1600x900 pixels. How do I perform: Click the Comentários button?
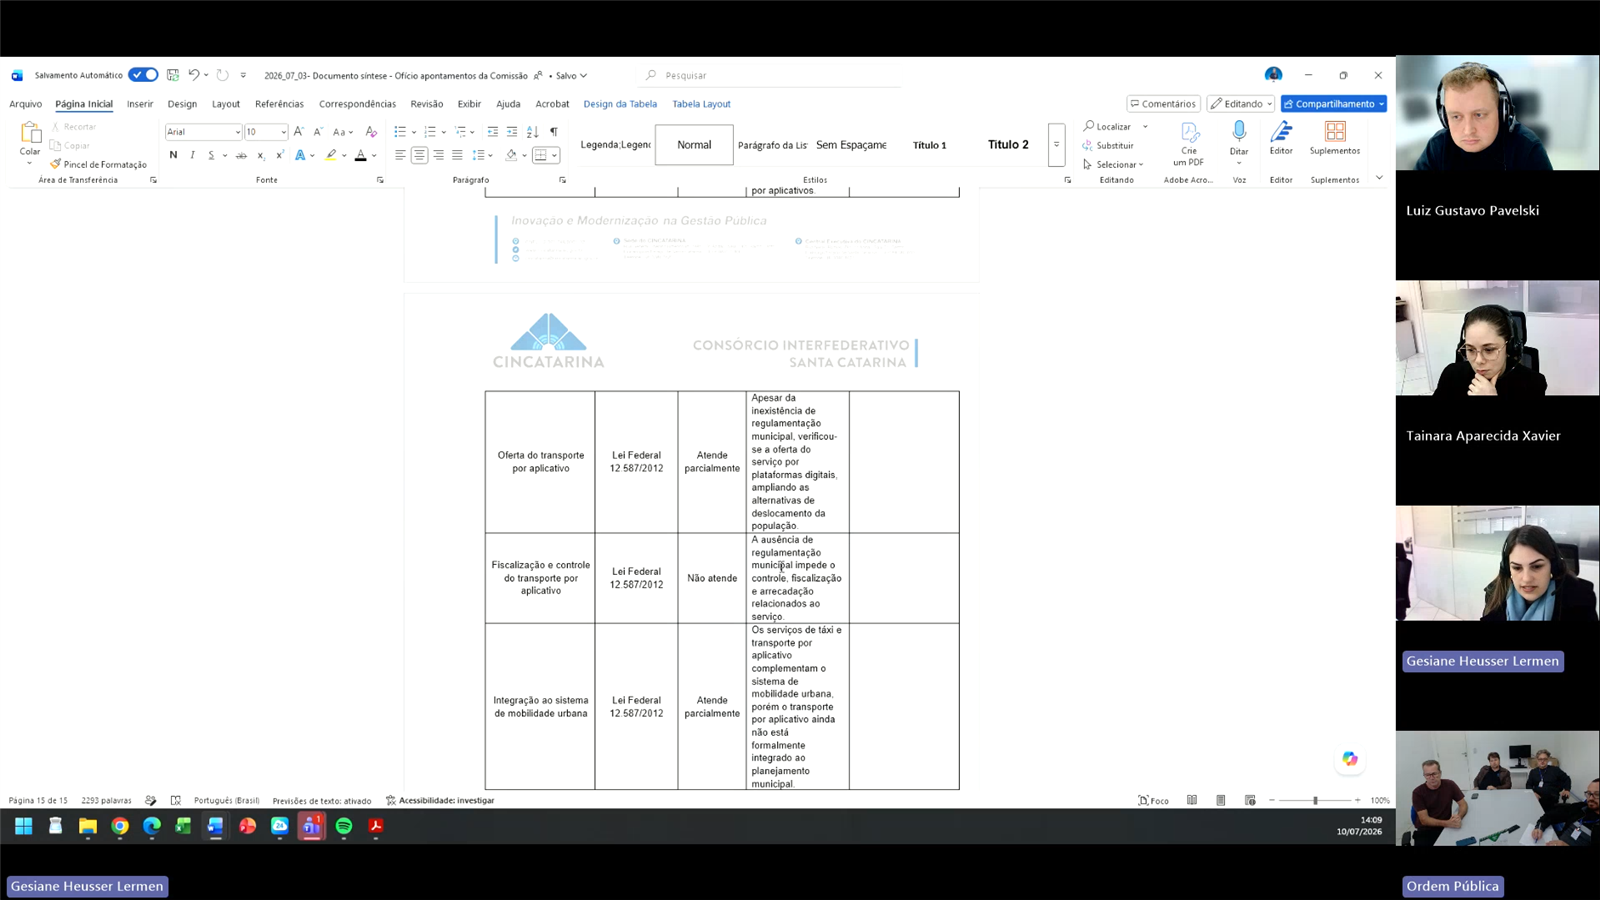pos(1163,104)
